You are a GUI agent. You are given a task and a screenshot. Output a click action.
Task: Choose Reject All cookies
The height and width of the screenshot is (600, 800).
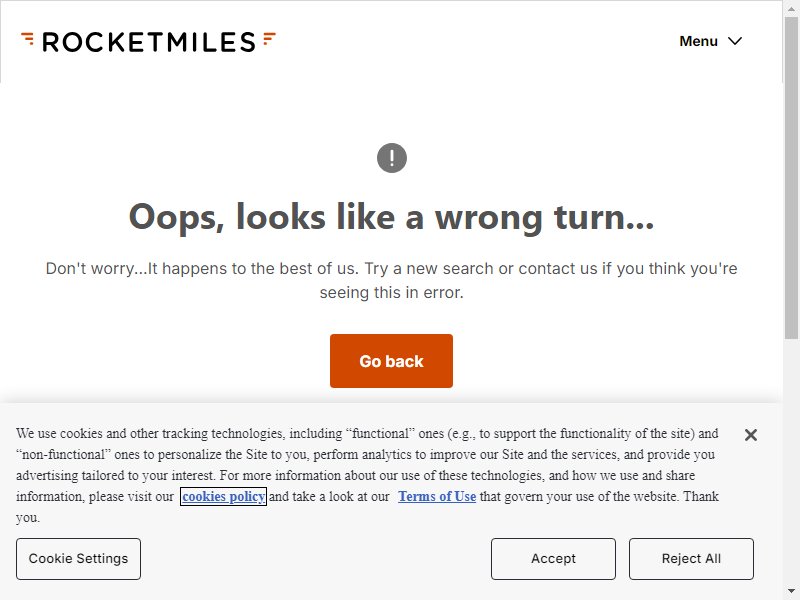pos(691,559)
